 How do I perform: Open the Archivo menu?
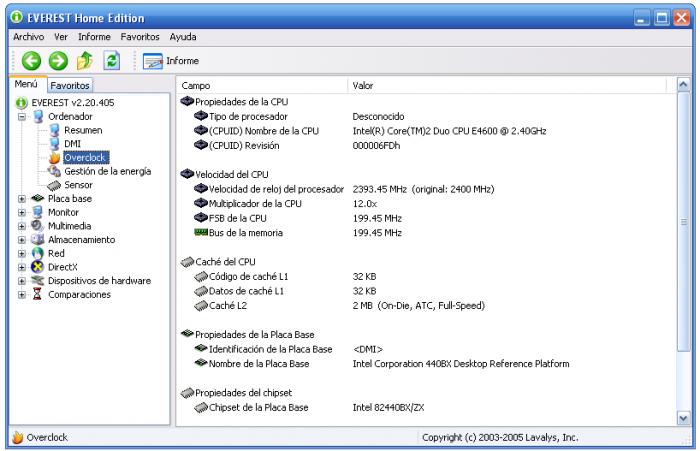(x=29, y=37)
